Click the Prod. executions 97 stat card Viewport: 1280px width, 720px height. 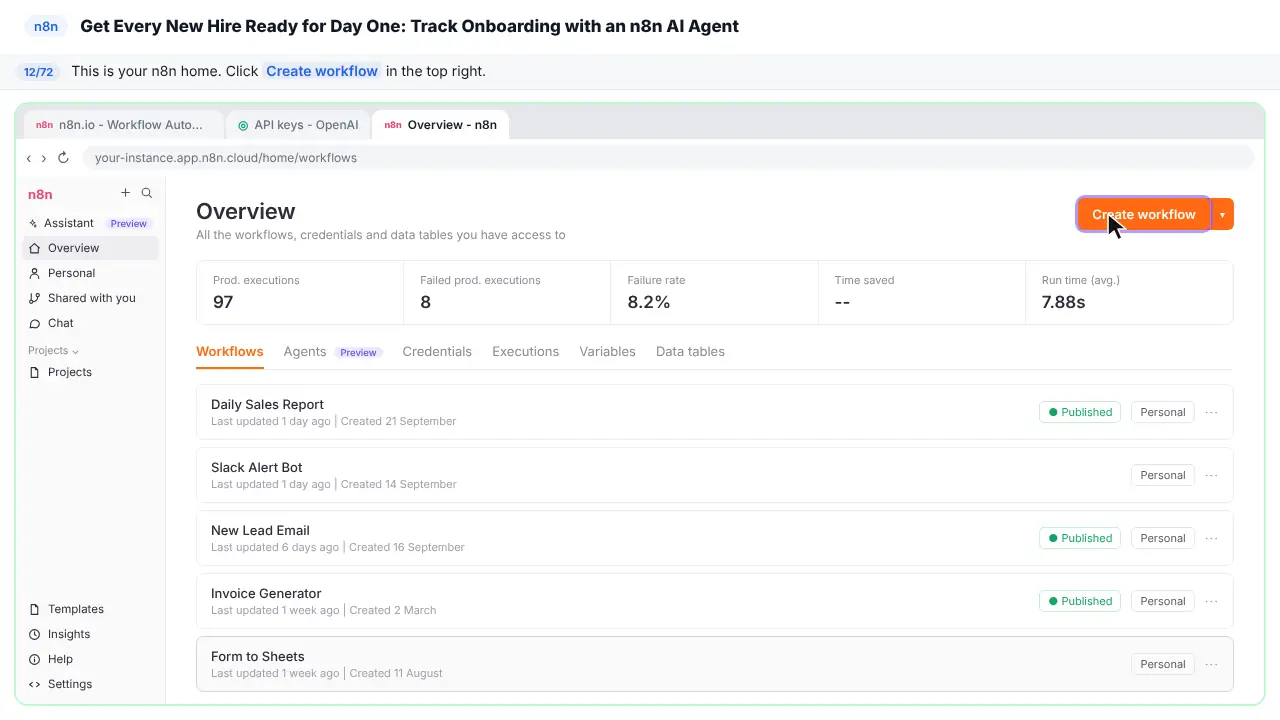pos(300,292)
